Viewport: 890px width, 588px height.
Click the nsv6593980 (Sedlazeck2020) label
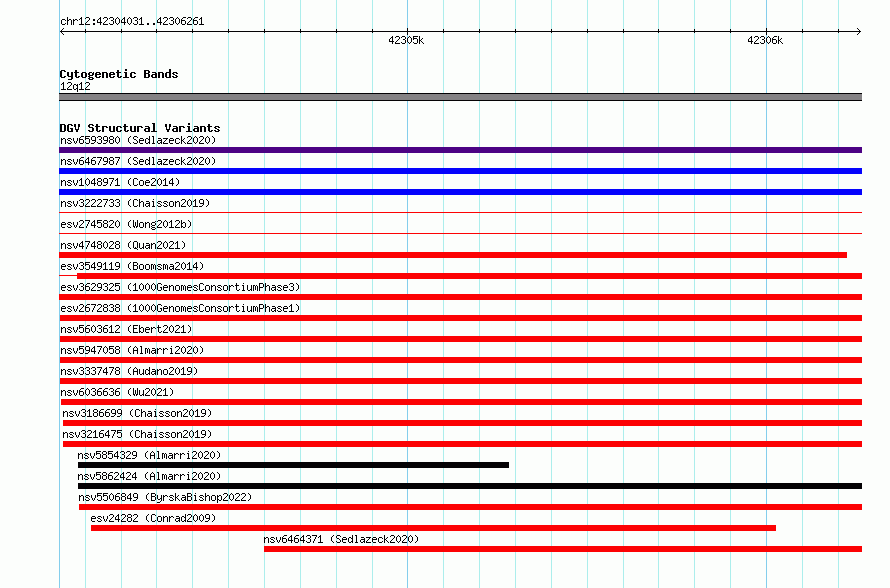[138, 140]
